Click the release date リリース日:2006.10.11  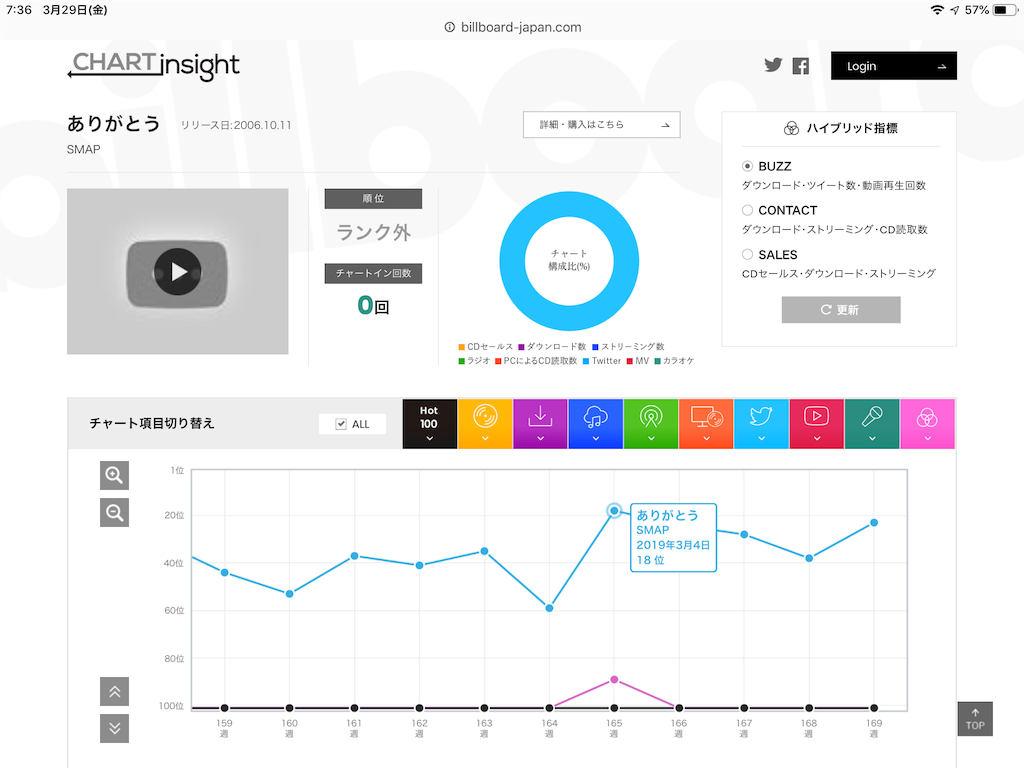tap(236, 125)
